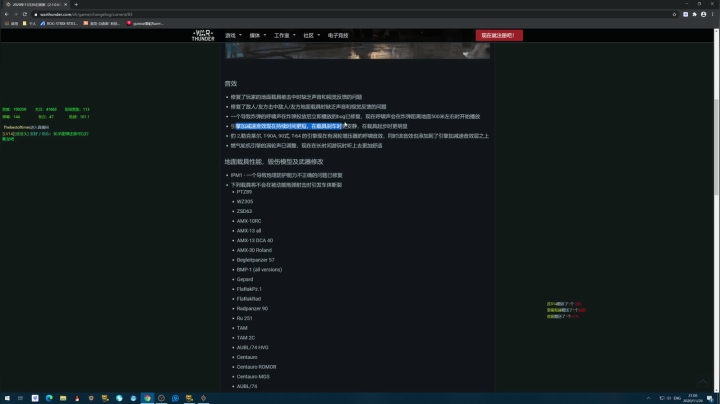720x404 pixels.
Task: Open File Explorer from the taskbar
Action: click(x=63, y=398)
